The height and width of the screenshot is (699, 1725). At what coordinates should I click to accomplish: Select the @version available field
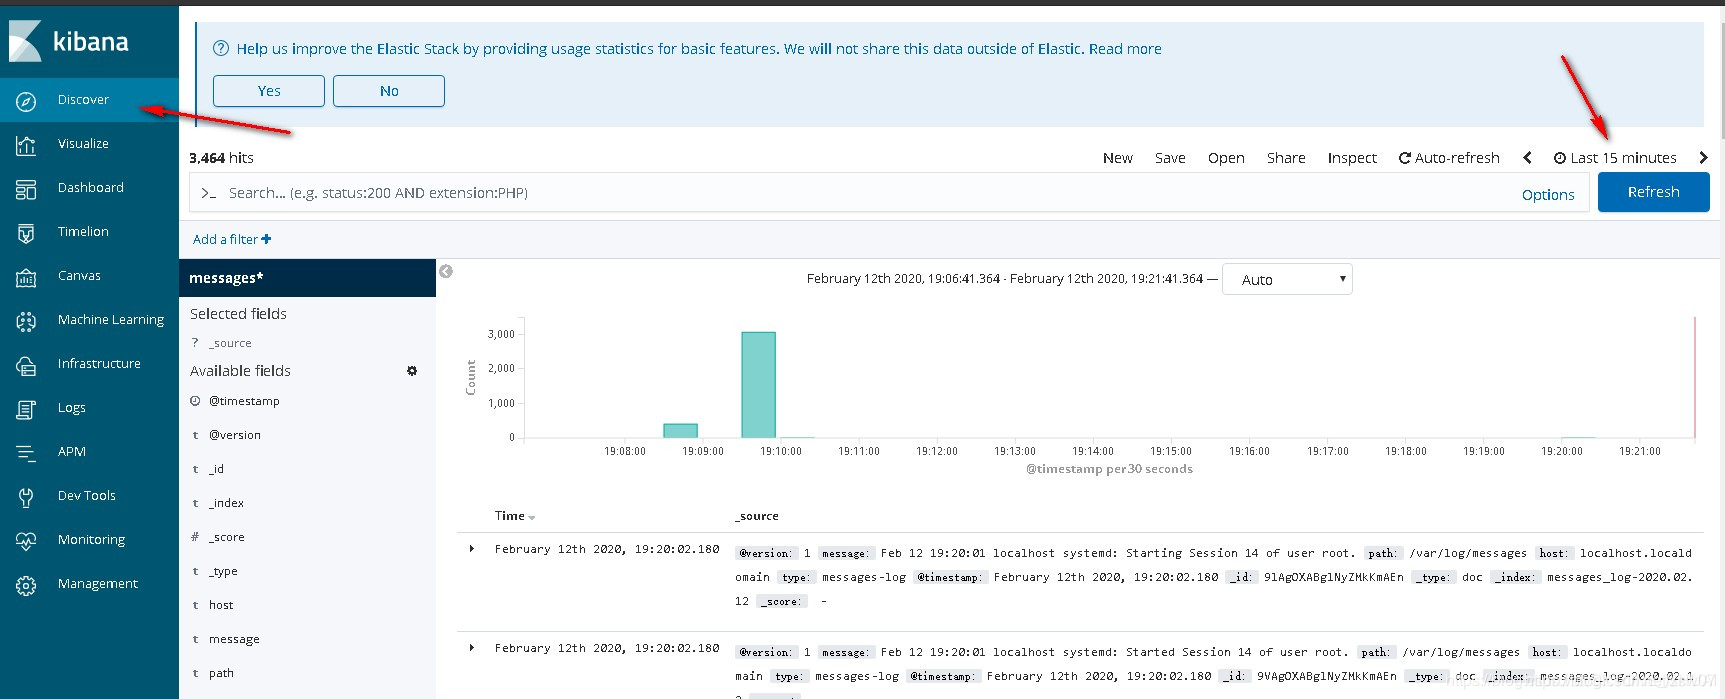pyautogui.click(x=235, y=435)
